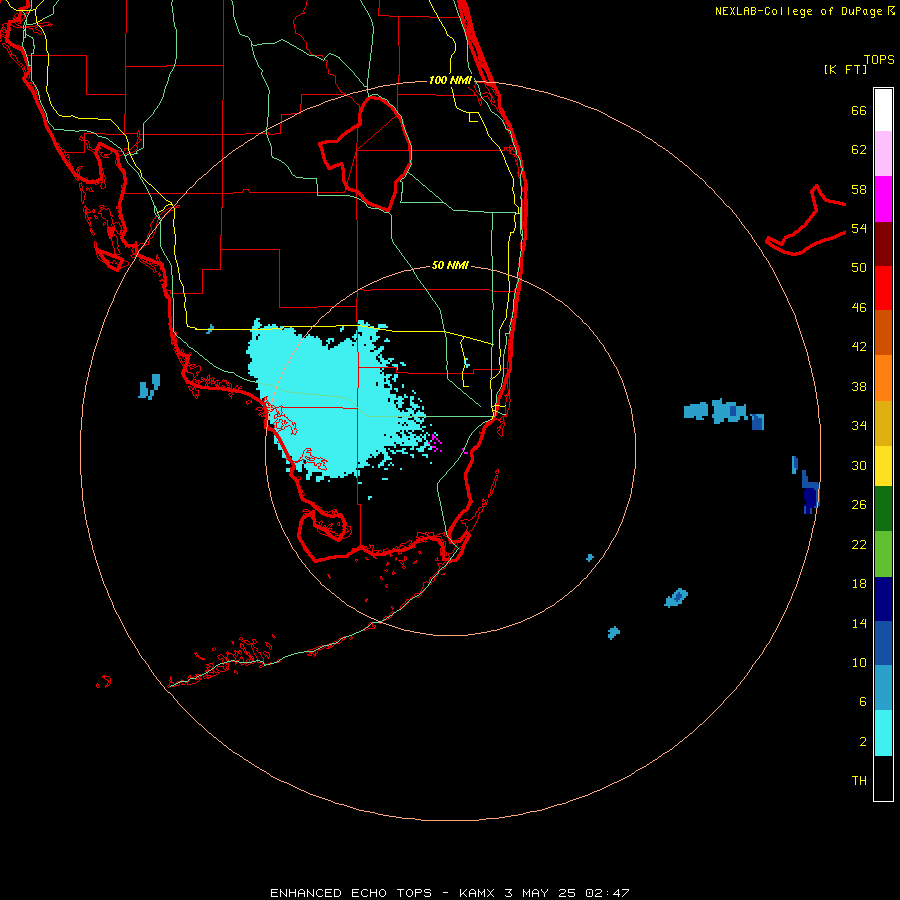Click the dark navy echo at eastern ring edge
Viewport: 900px width, 900px height.
(810, 496)
